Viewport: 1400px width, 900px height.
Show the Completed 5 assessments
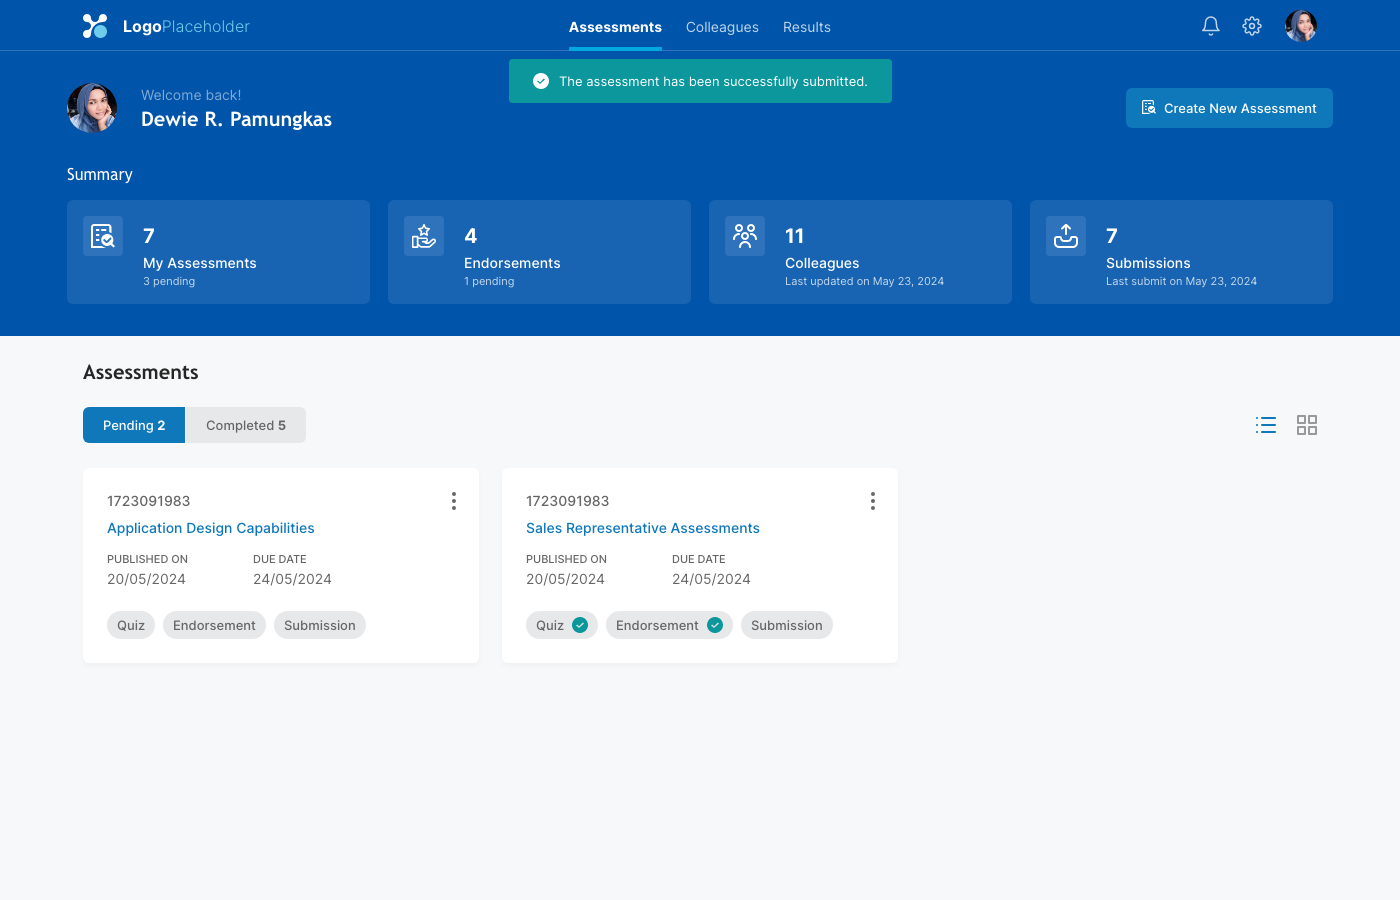click(246, 425)
